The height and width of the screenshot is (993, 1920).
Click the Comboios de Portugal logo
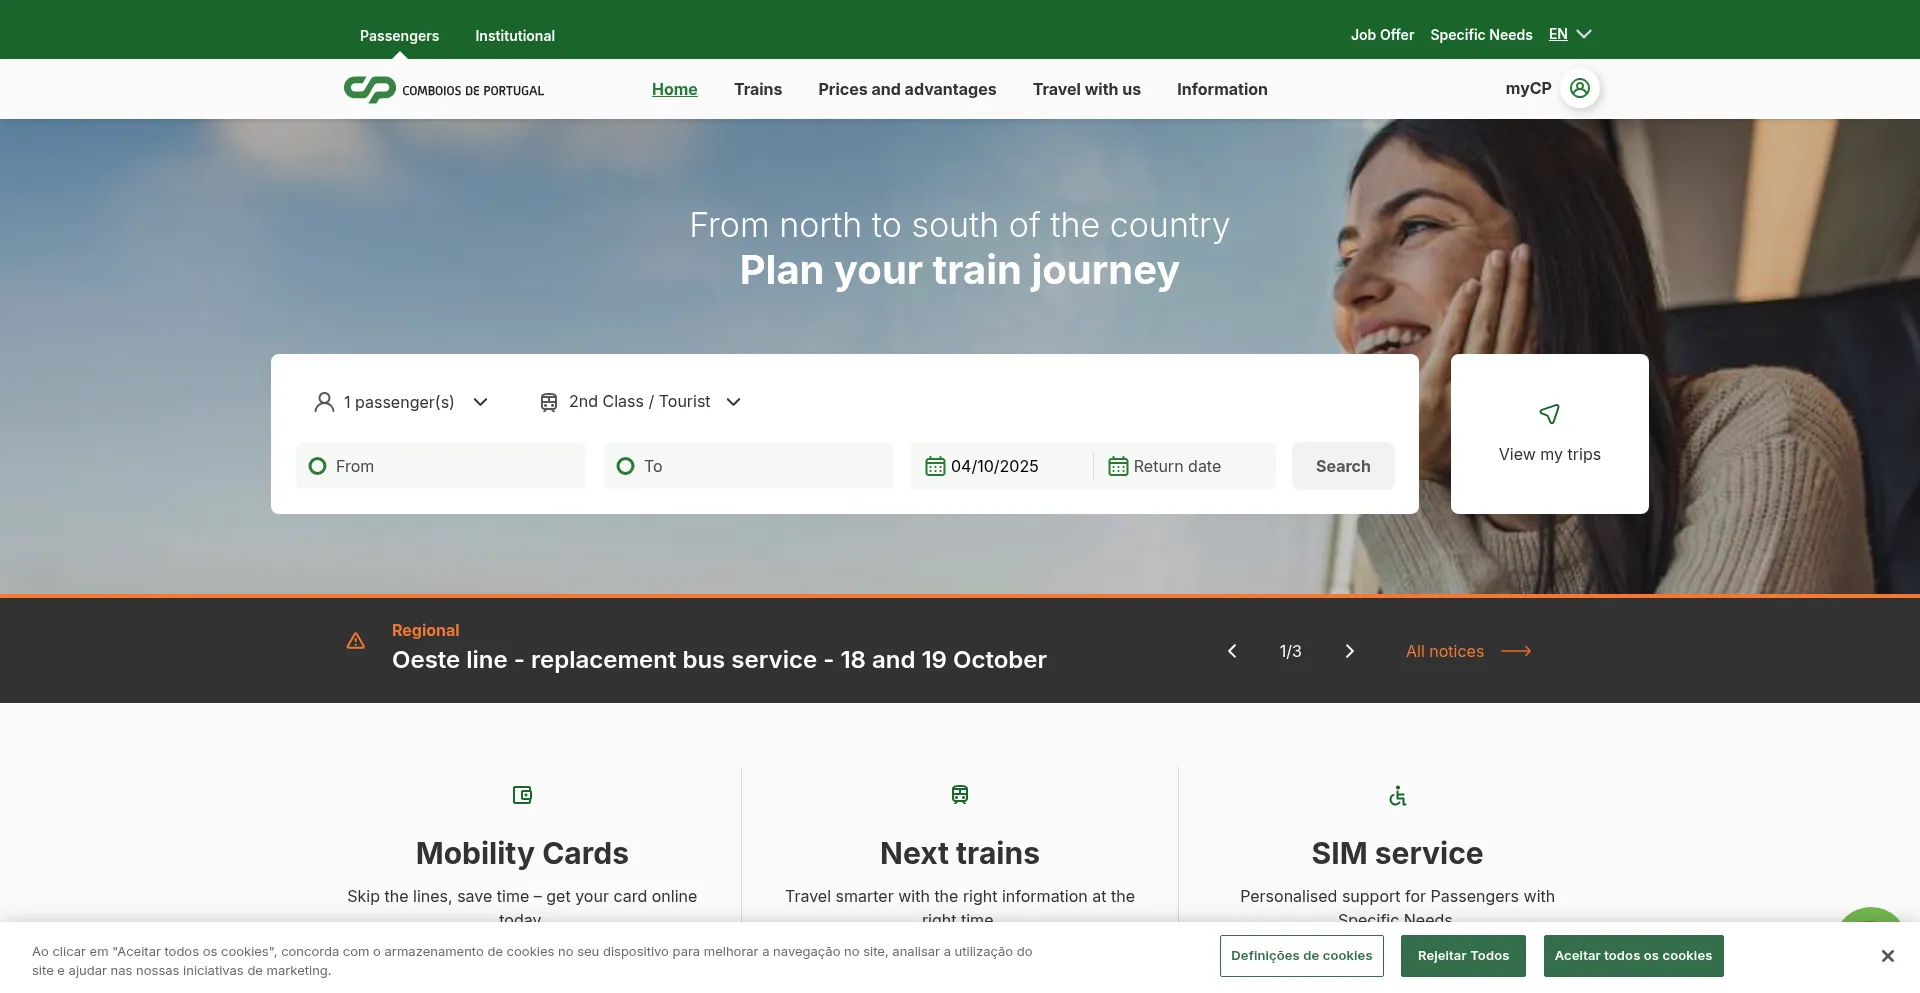click(x=443, y=90)
